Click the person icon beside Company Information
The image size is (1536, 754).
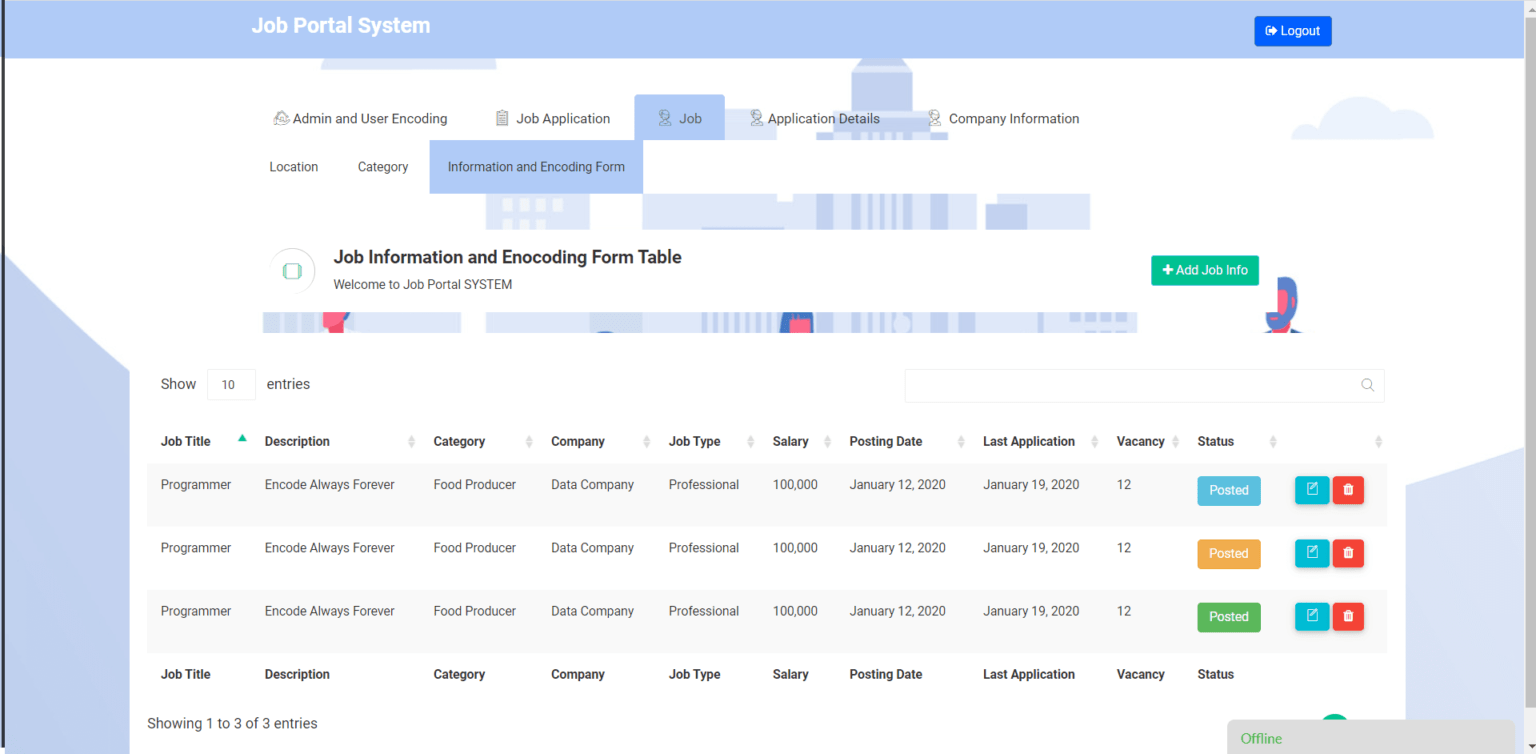(934, 117)
